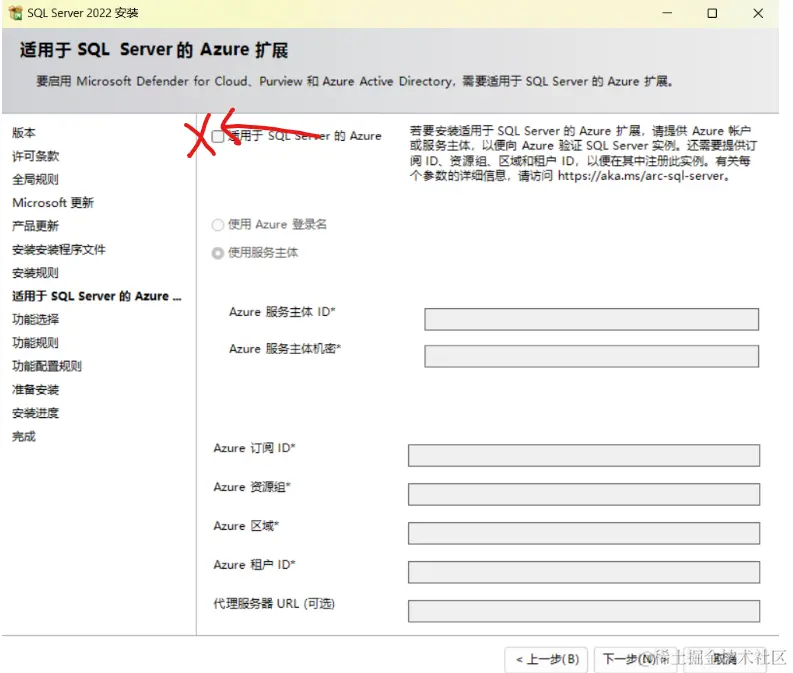Select the 版本 step in the sidebar
This screenshot has width=793, height=673.
click(x=24, y=133)
